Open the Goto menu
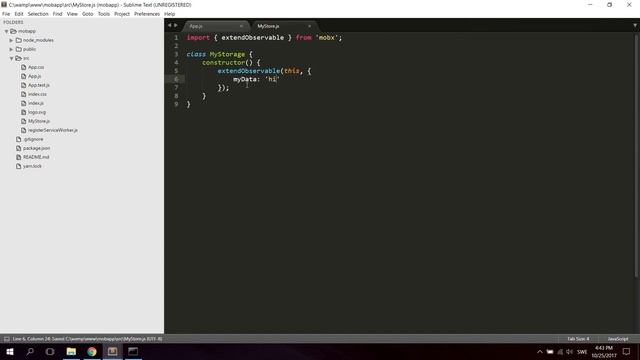The width and height of the screenshot is (640, 360). coord(87,14)
